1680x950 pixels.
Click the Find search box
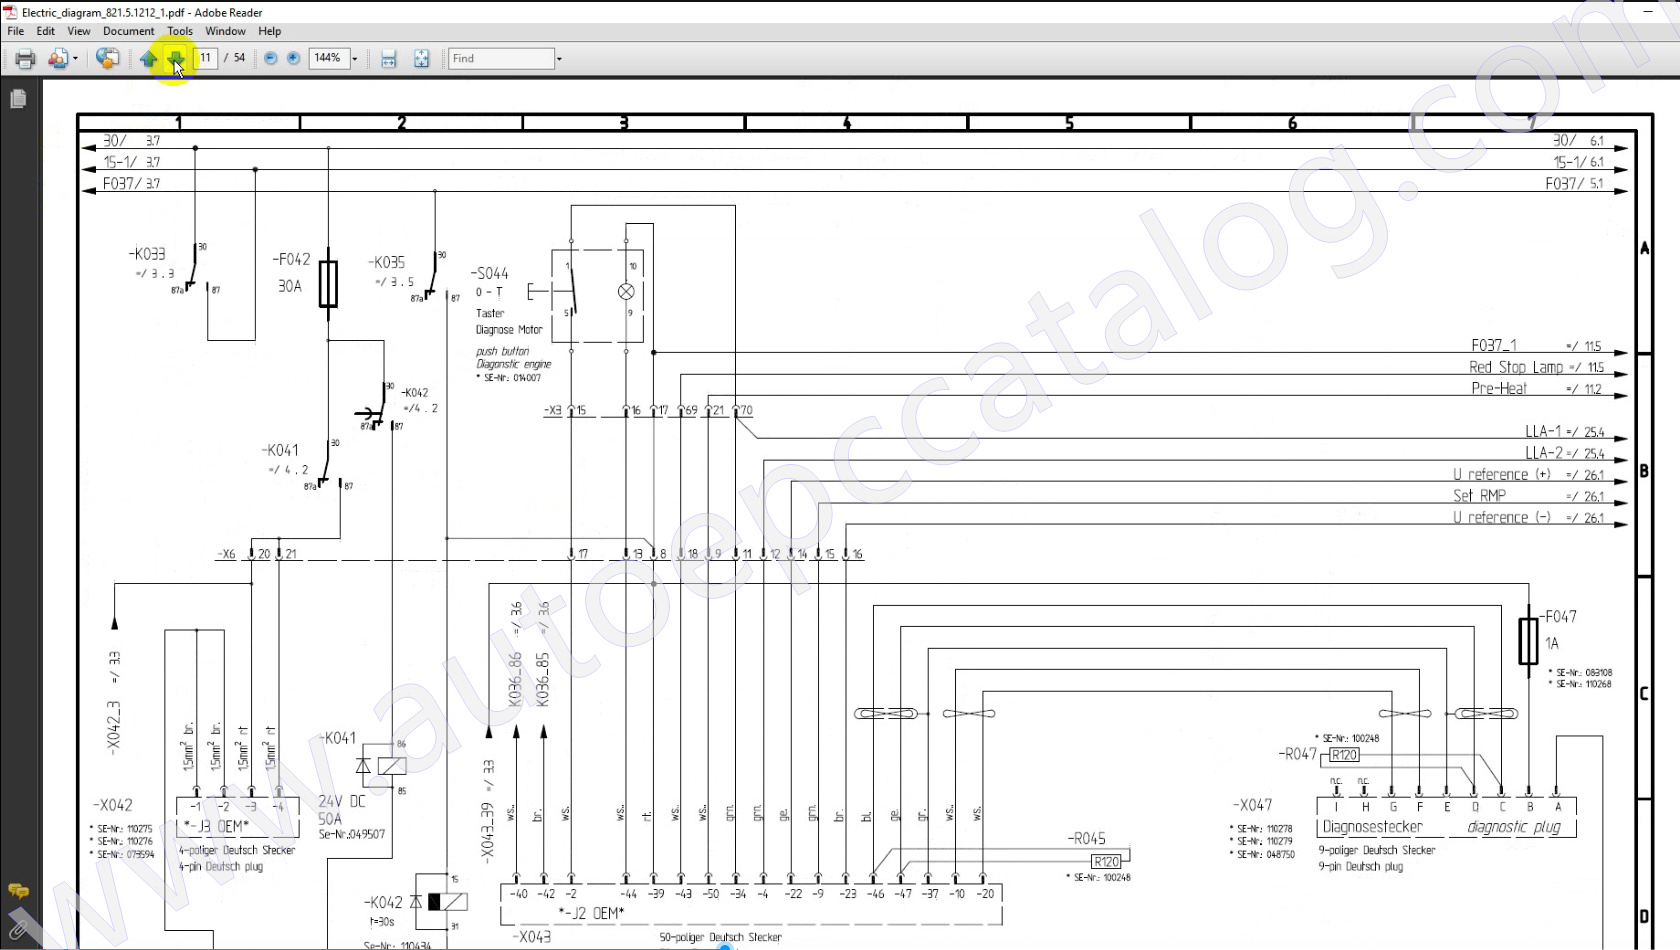[x=498, y=58]
